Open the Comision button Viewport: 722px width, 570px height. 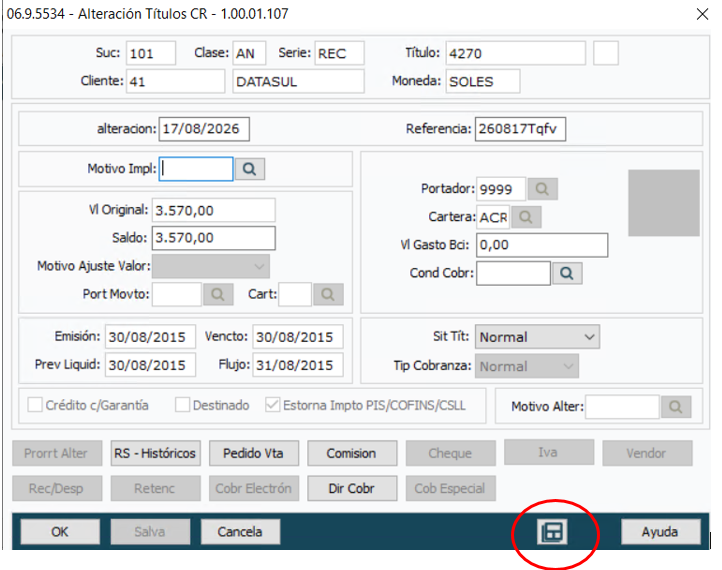click(x=352, y=453)
